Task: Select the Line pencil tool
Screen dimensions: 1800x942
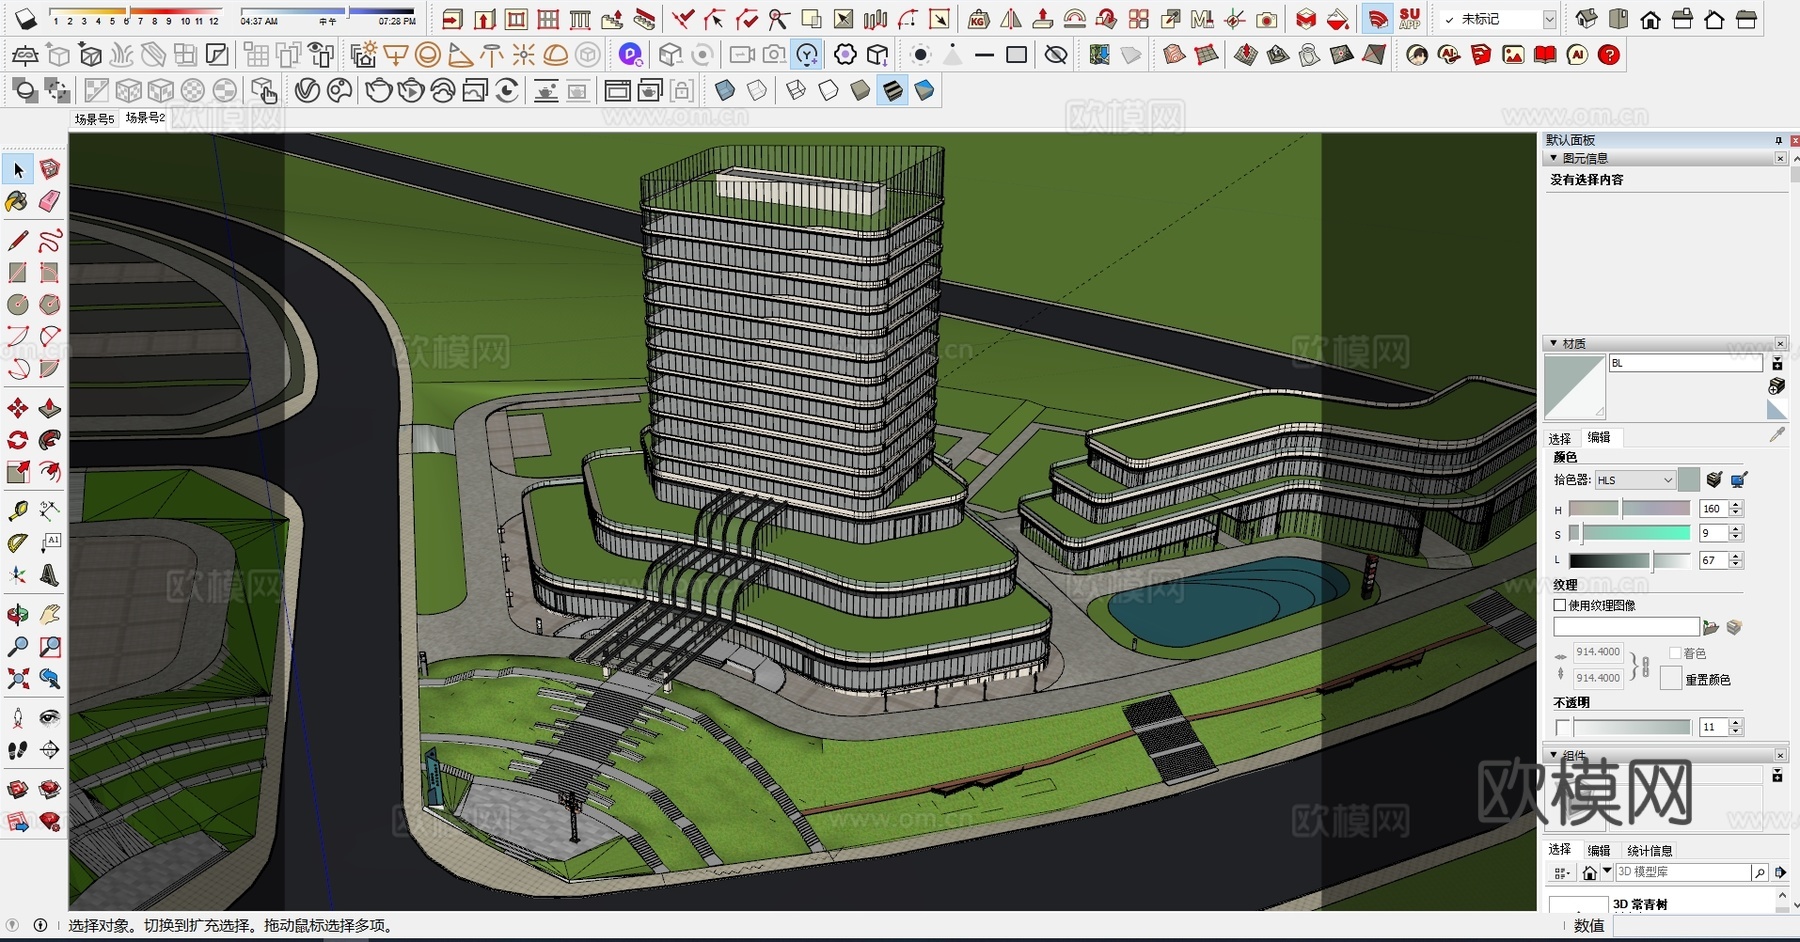Action: (x=18, y=241)
